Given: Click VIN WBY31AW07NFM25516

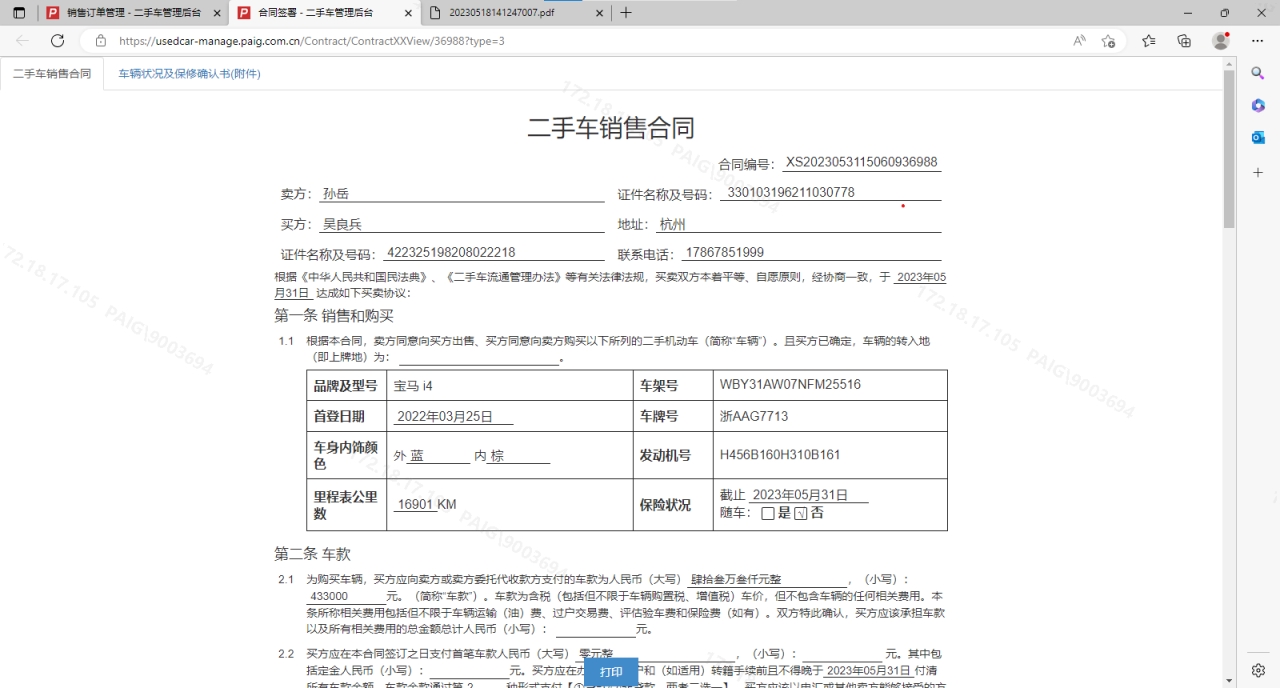Looking at the screenshot, I should 790,385.
